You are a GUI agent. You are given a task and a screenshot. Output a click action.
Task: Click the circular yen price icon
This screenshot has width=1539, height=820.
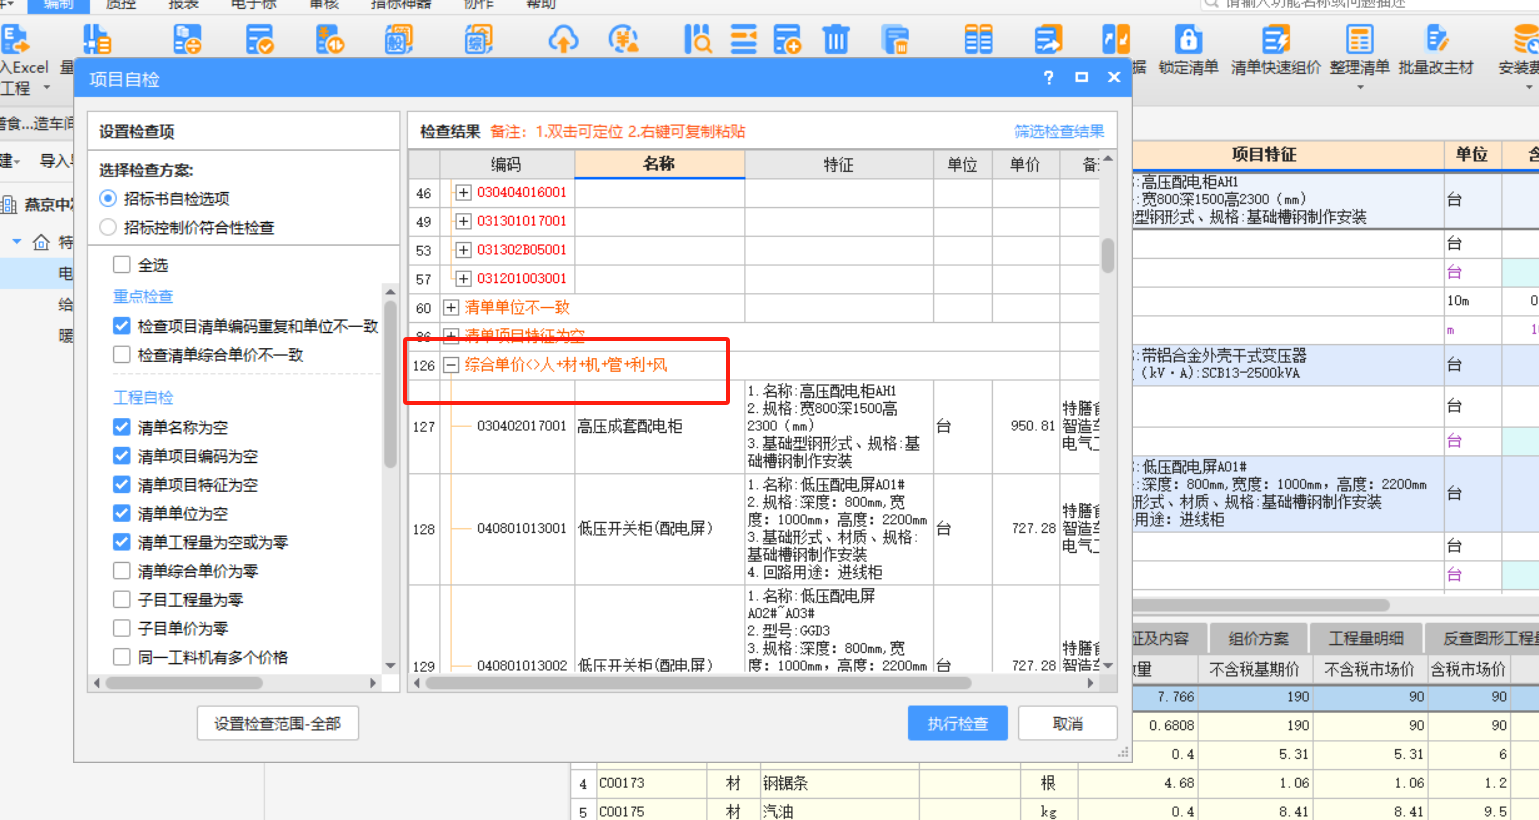[624, 40]
